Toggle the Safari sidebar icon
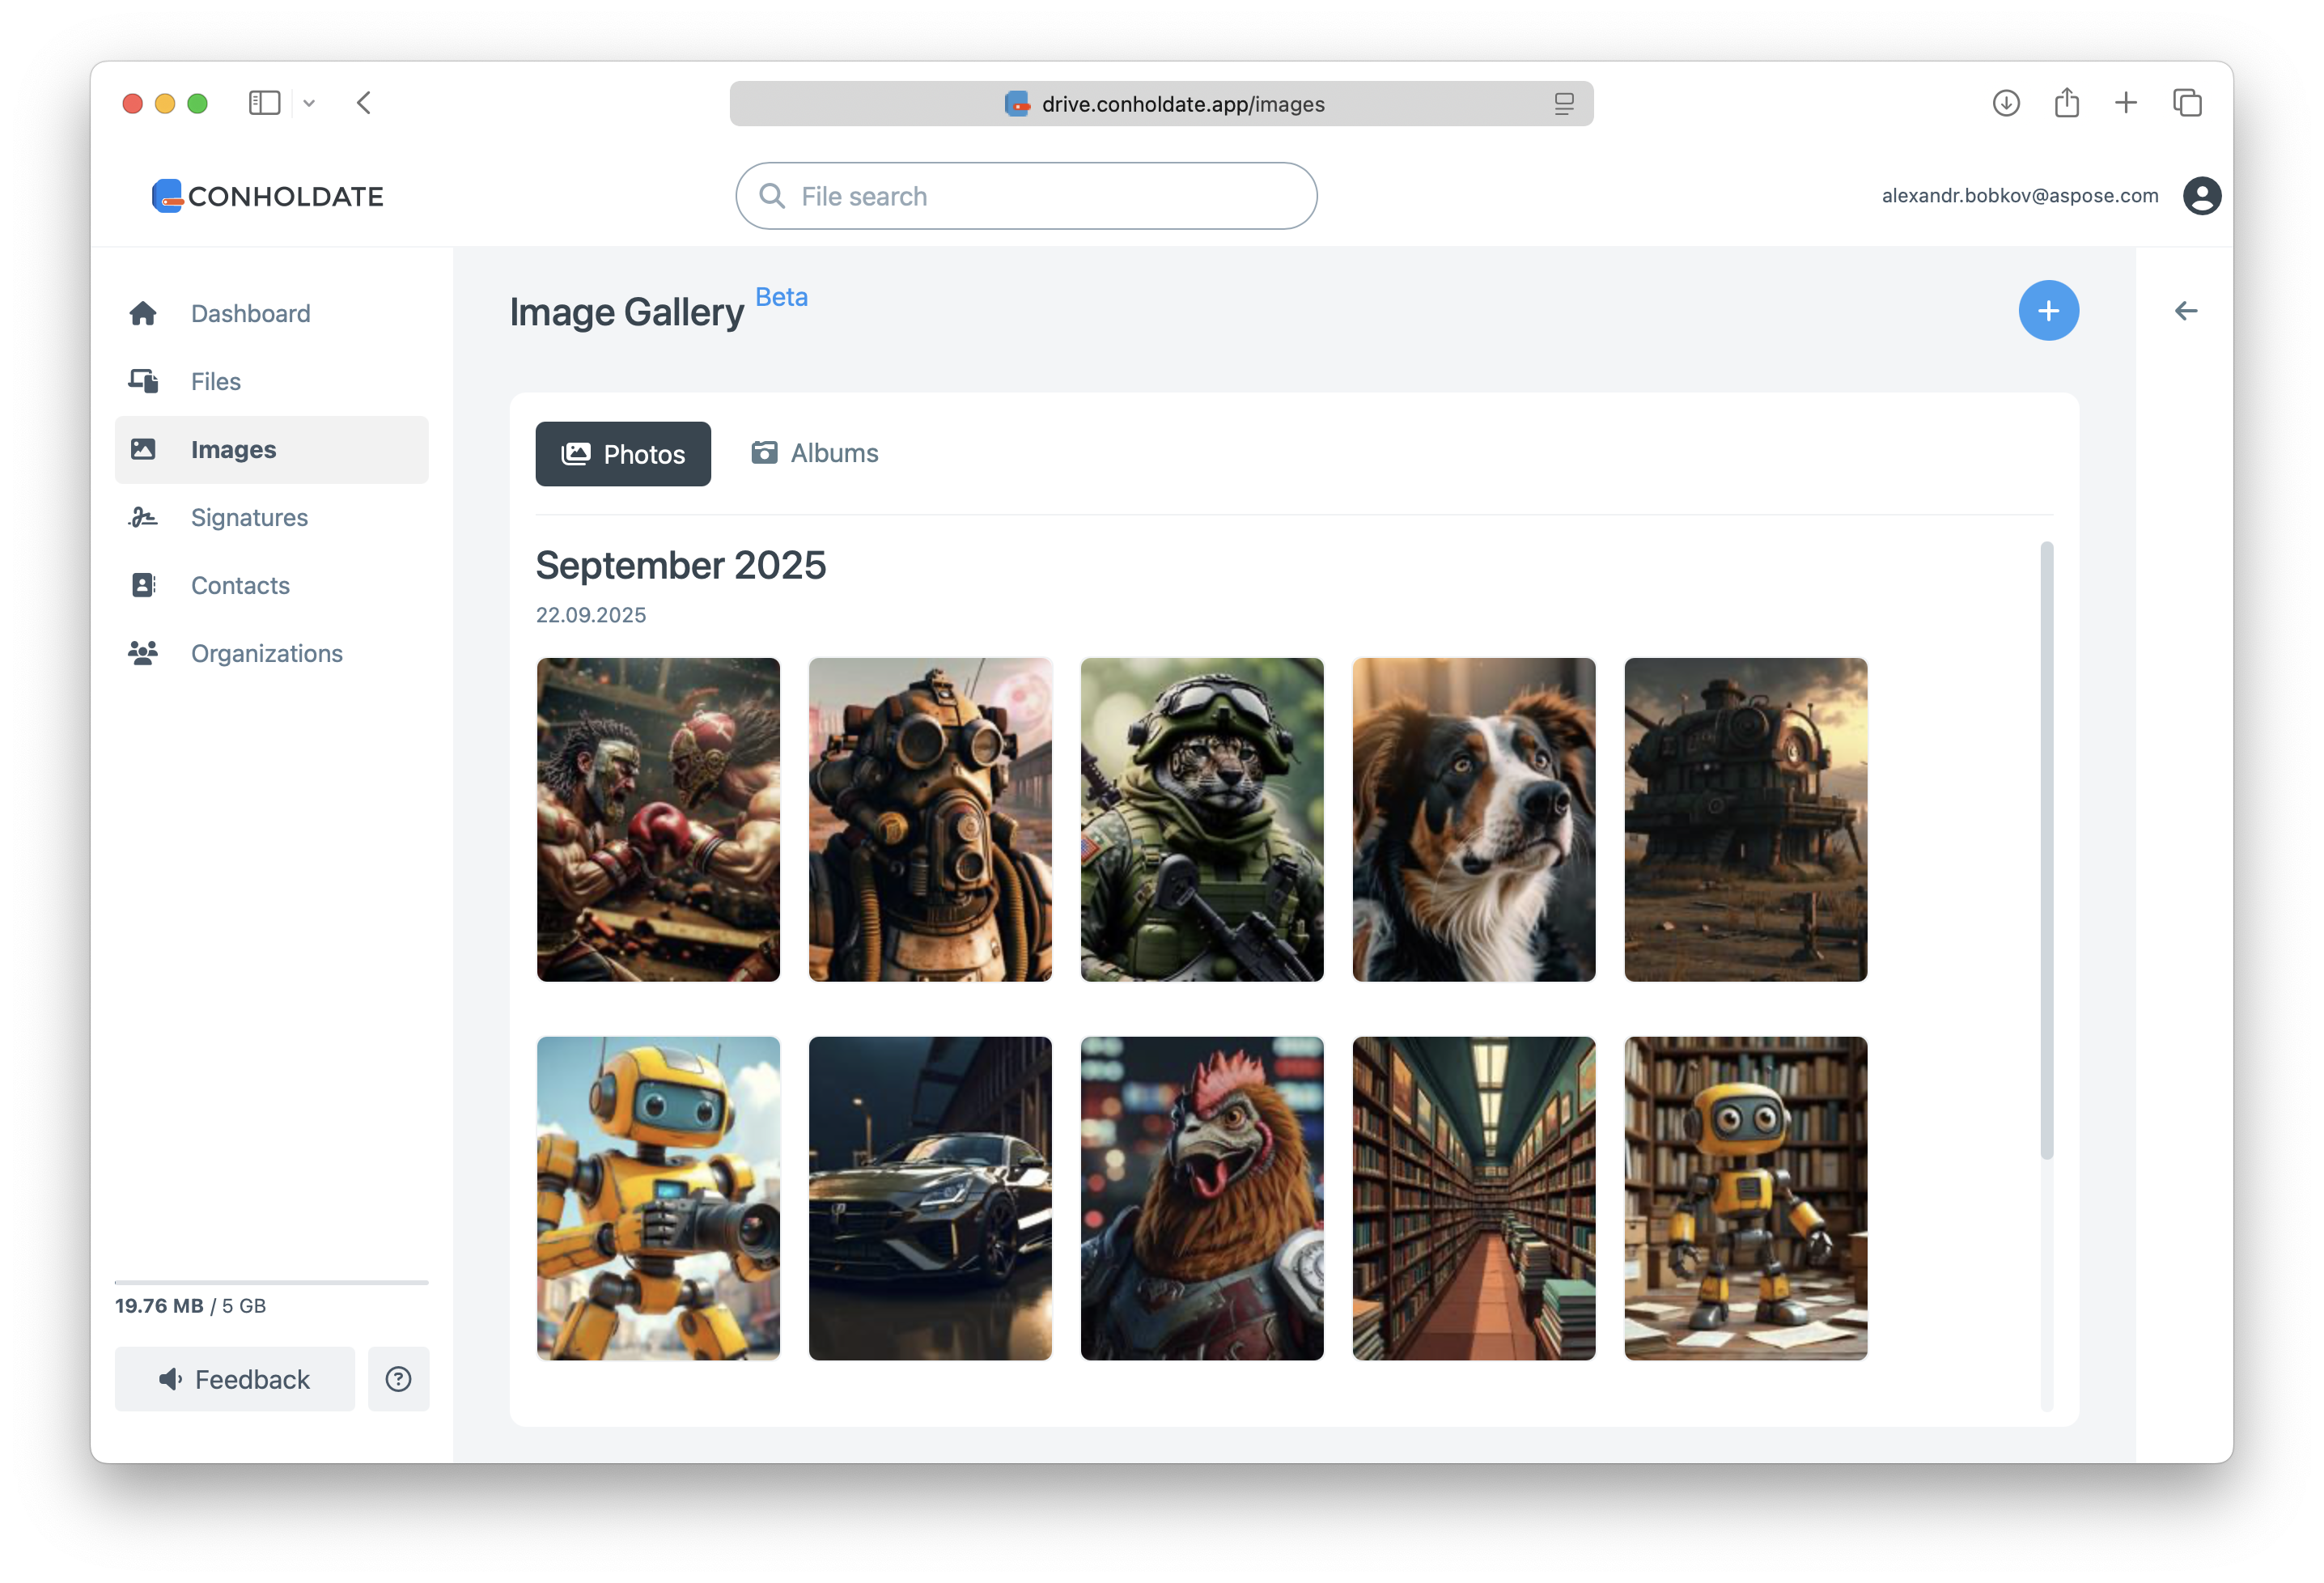Image resolution: width=2324 pixels, height=1583 pixels. pos(264,103)
